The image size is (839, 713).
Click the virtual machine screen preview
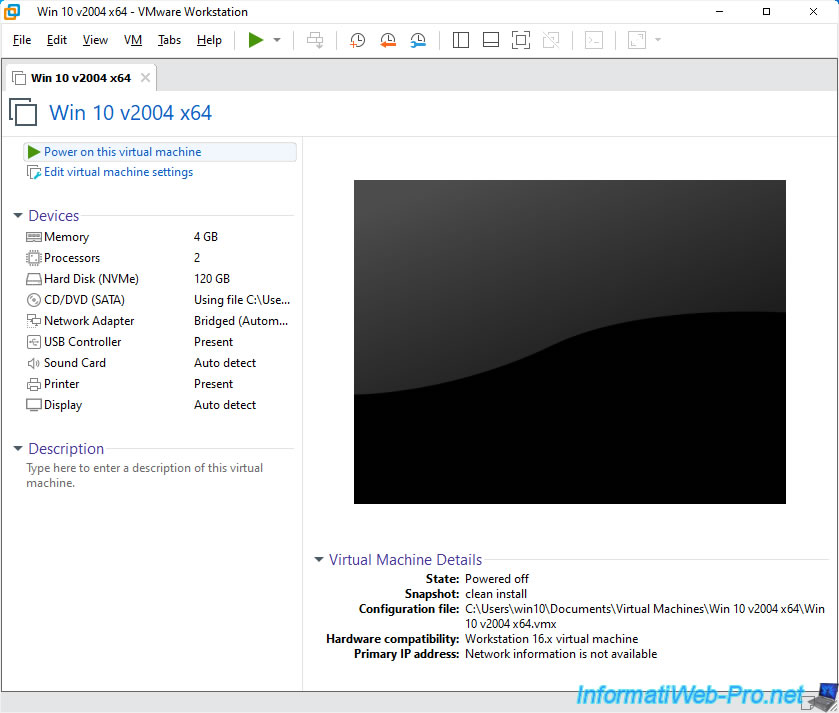pos(570,342)
